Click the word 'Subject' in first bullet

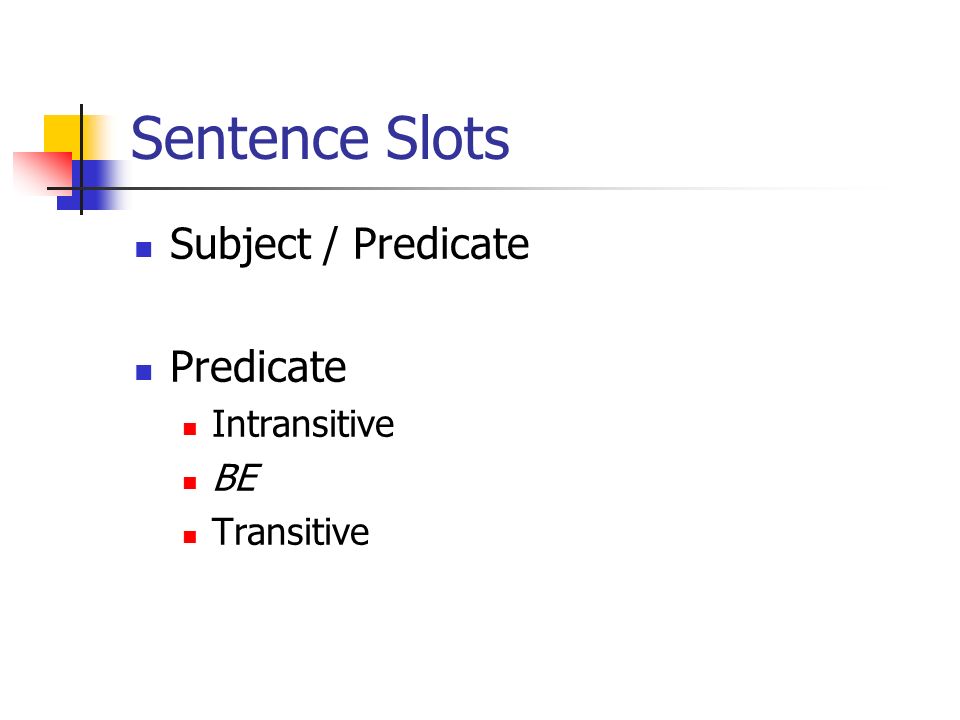pos(240,244)
